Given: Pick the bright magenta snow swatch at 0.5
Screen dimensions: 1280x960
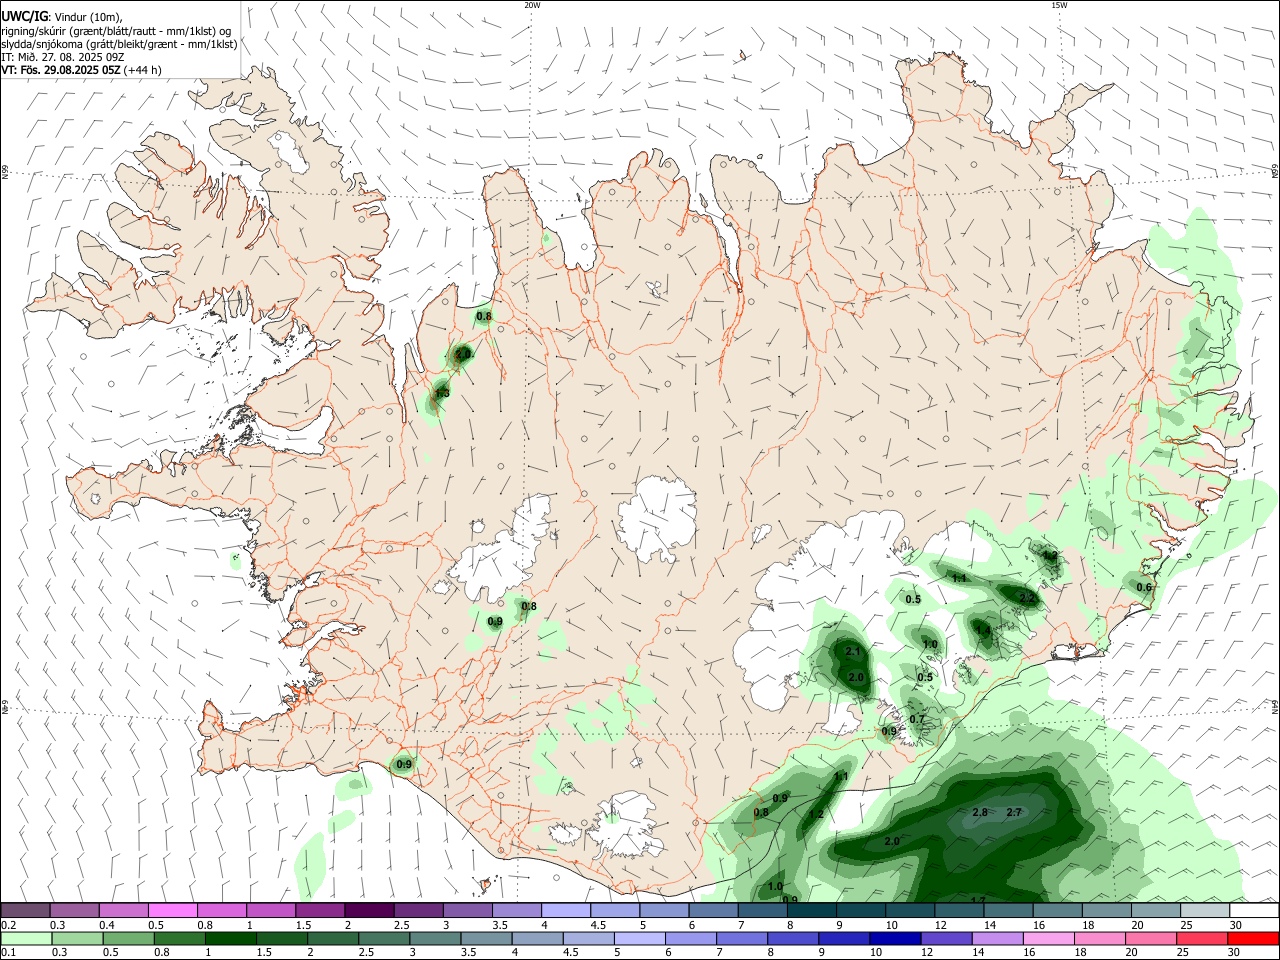Looking at the screenshot, I should click(172, 910).
